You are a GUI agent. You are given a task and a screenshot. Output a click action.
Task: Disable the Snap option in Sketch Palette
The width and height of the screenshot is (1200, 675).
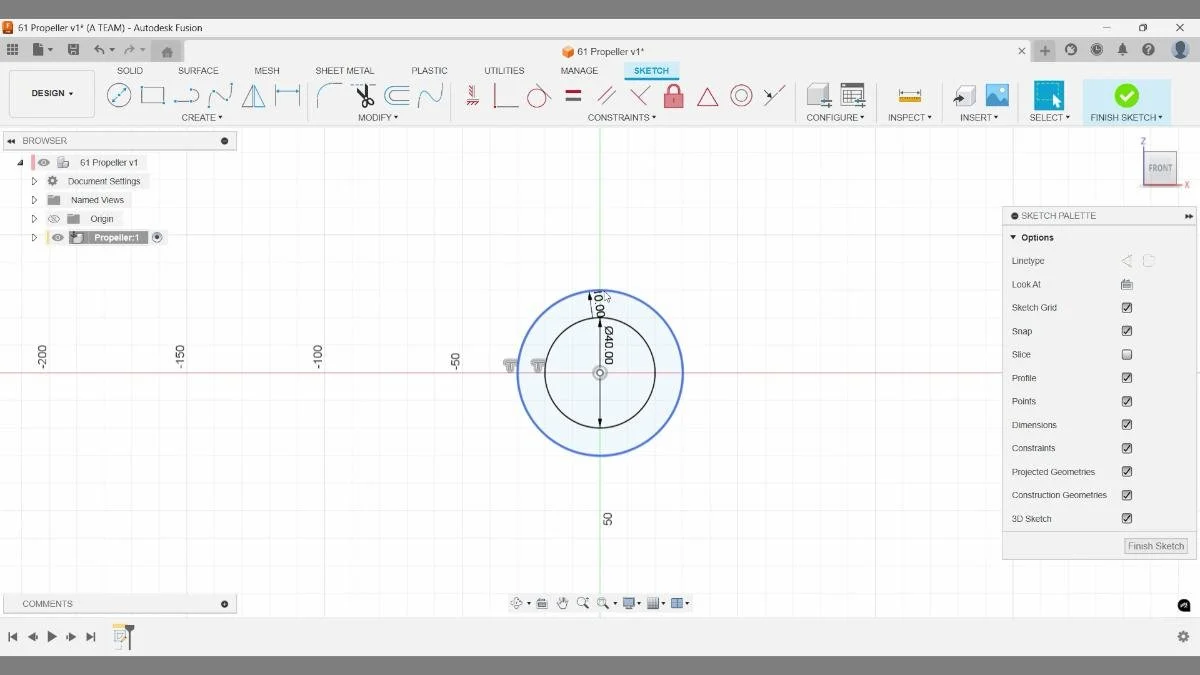tap(1126, 331)
